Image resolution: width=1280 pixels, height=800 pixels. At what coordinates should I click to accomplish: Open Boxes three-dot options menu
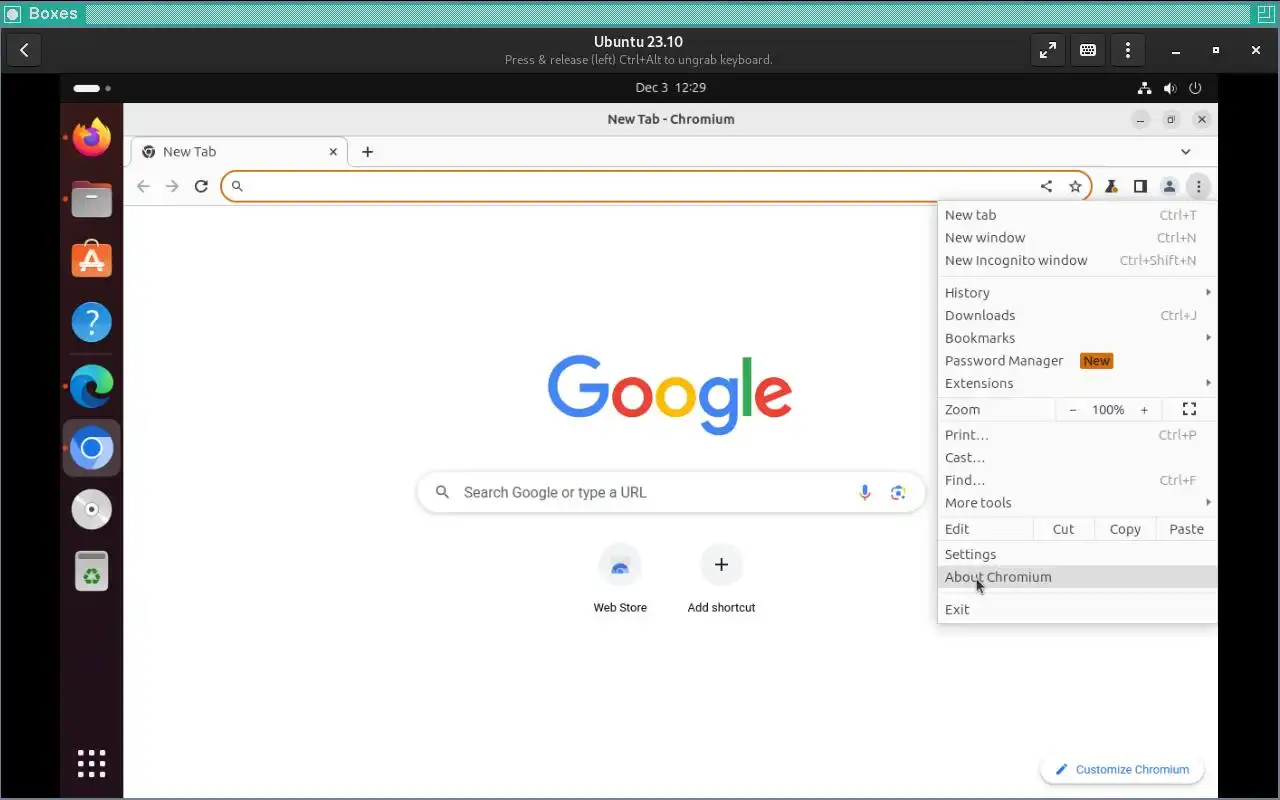point(1128,50)
